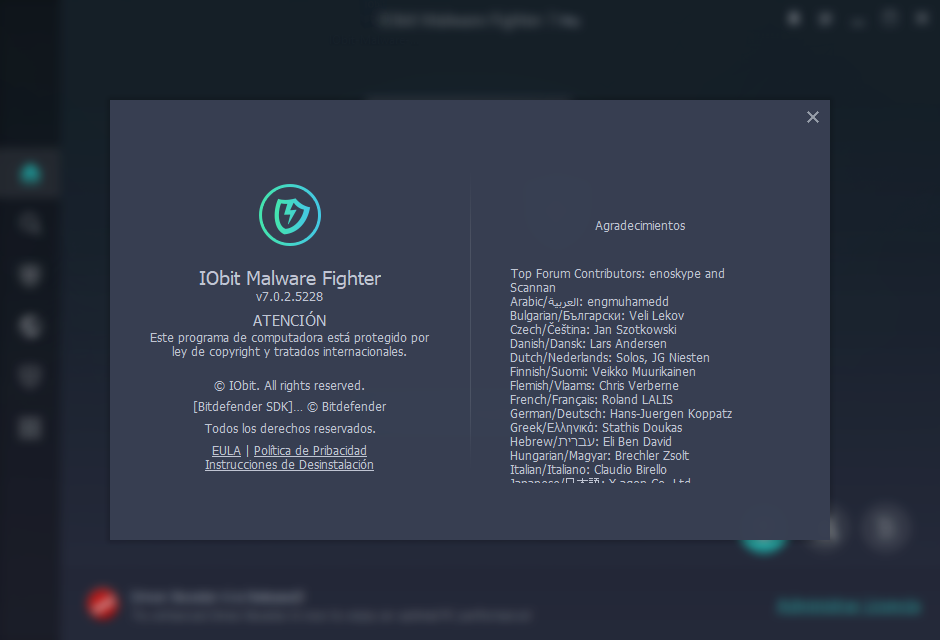Select the Finnish credit Veikko Muurikainen
This screenshot has height=640, width=940.
(x=603, y=372)
